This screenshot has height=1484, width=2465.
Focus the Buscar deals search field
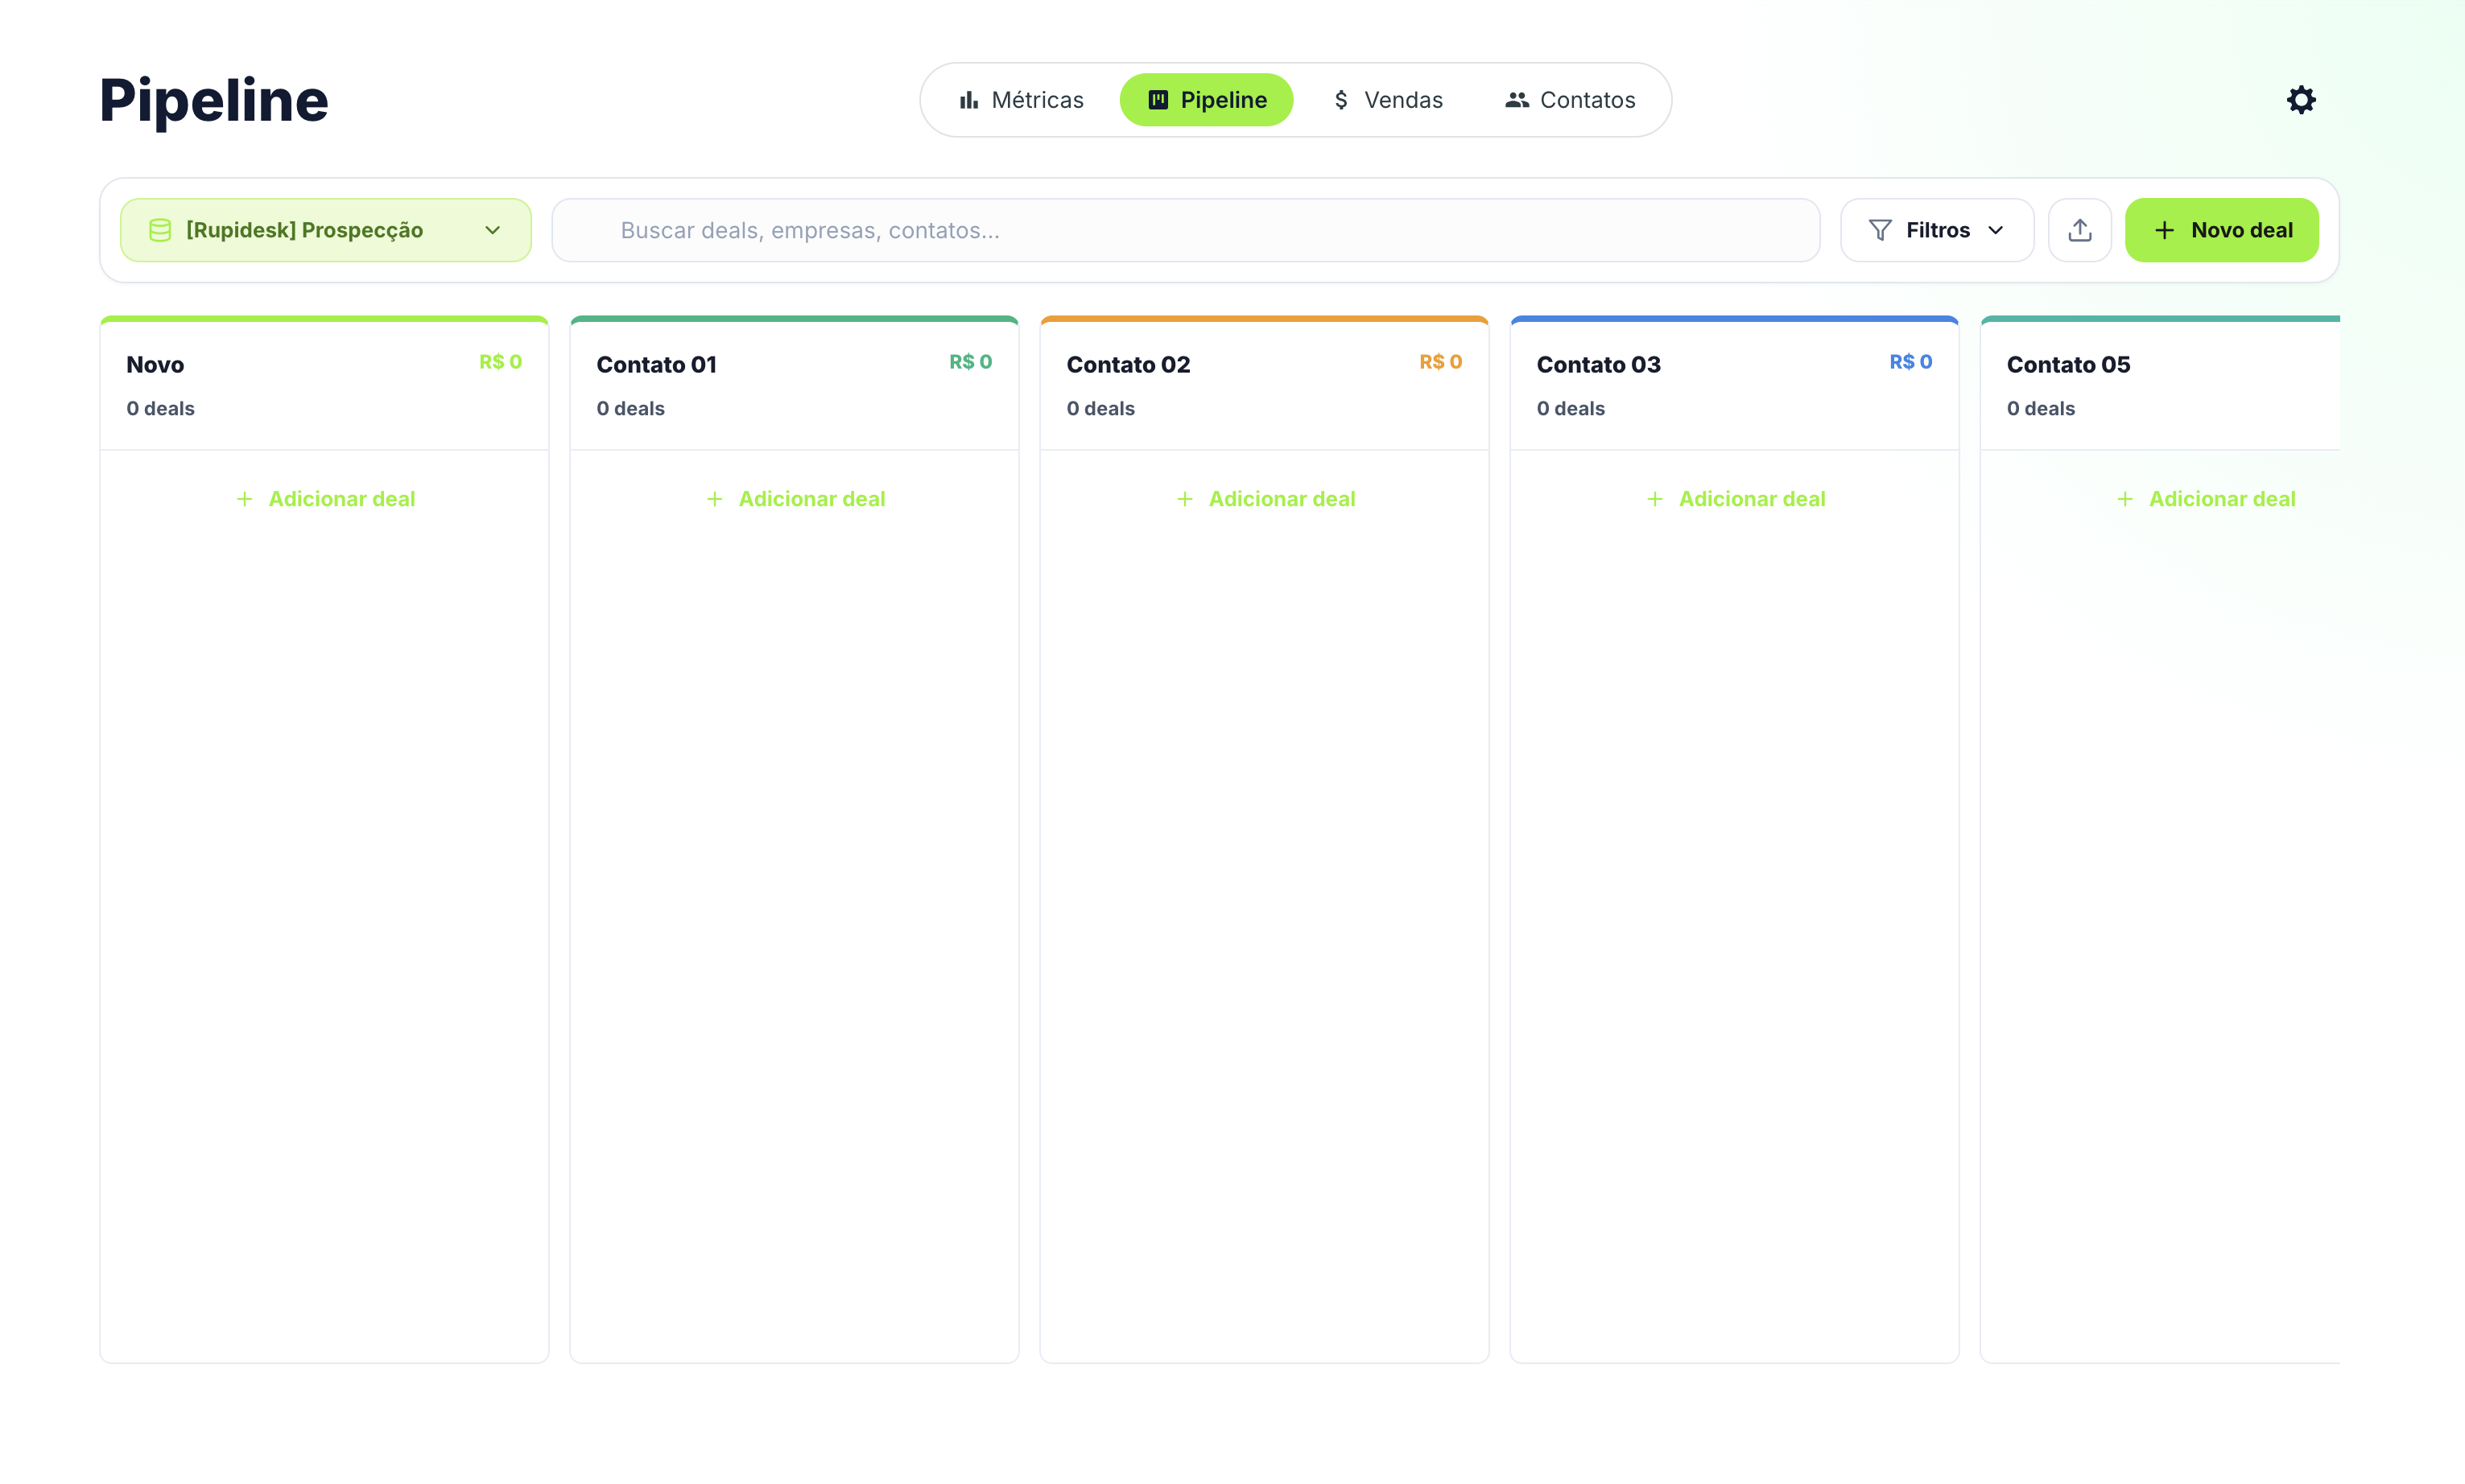coord(1185,230)
